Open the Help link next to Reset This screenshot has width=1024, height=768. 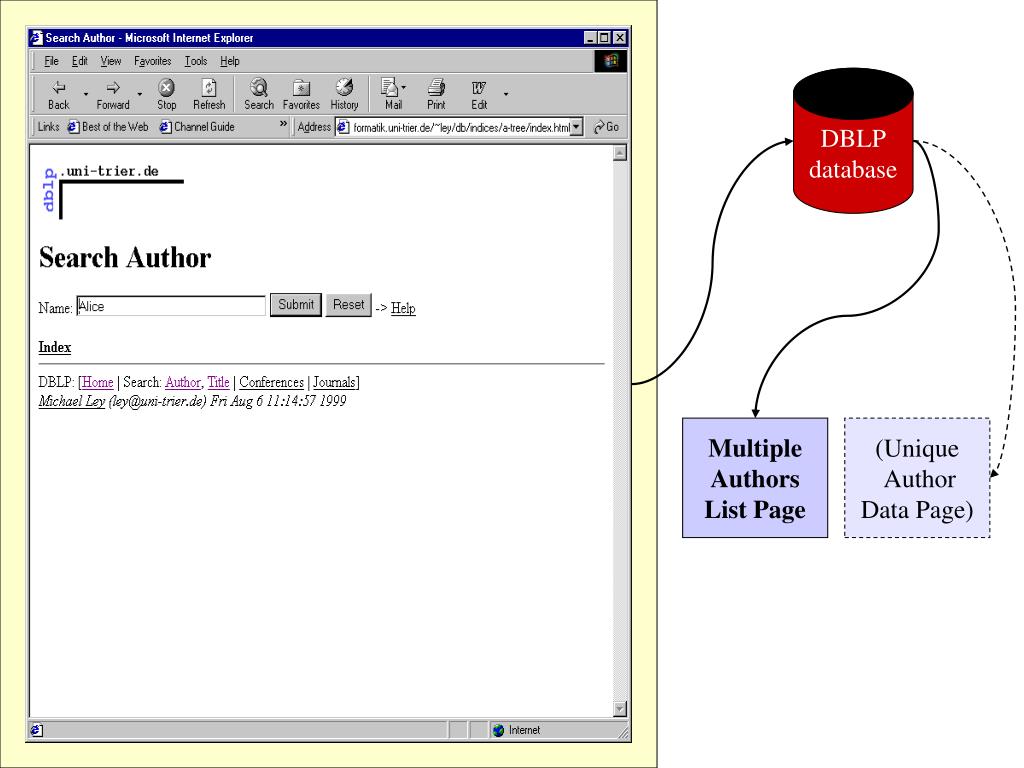click(403, 308)
